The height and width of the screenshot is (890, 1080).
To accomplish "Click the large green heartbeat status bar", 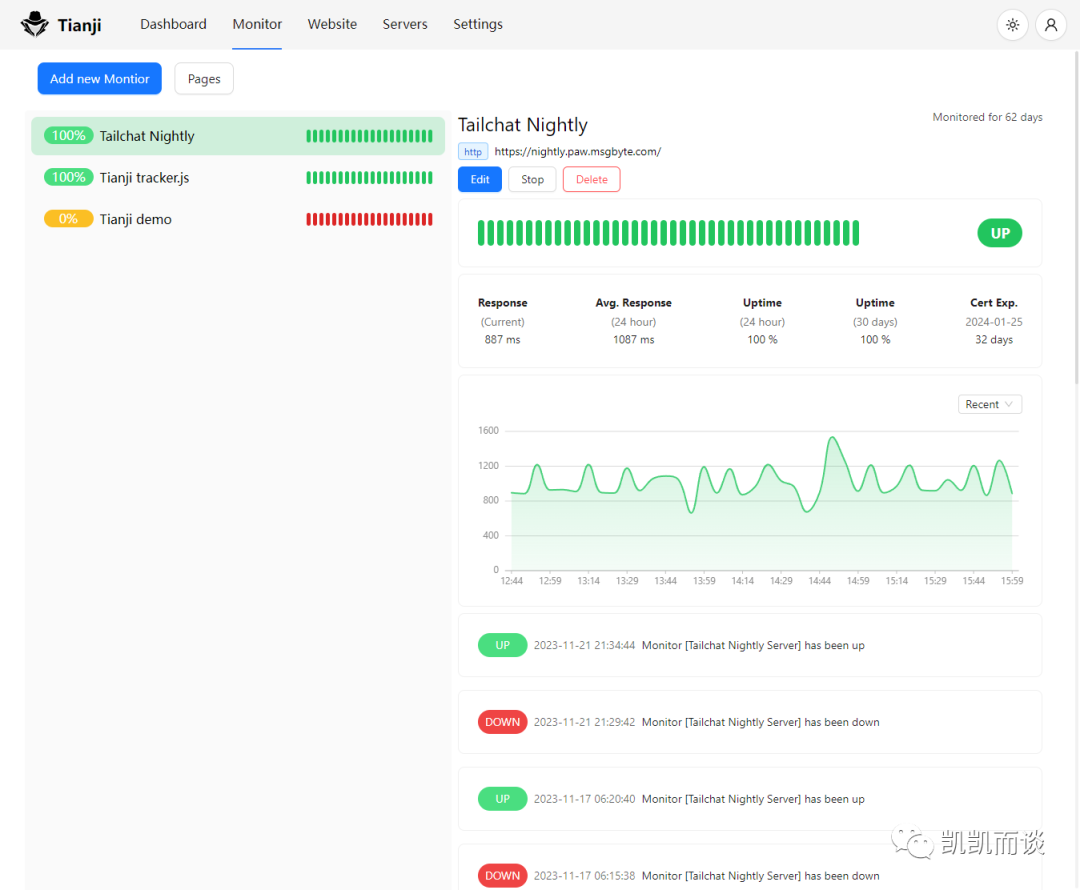I will click(x=668, y=233).
